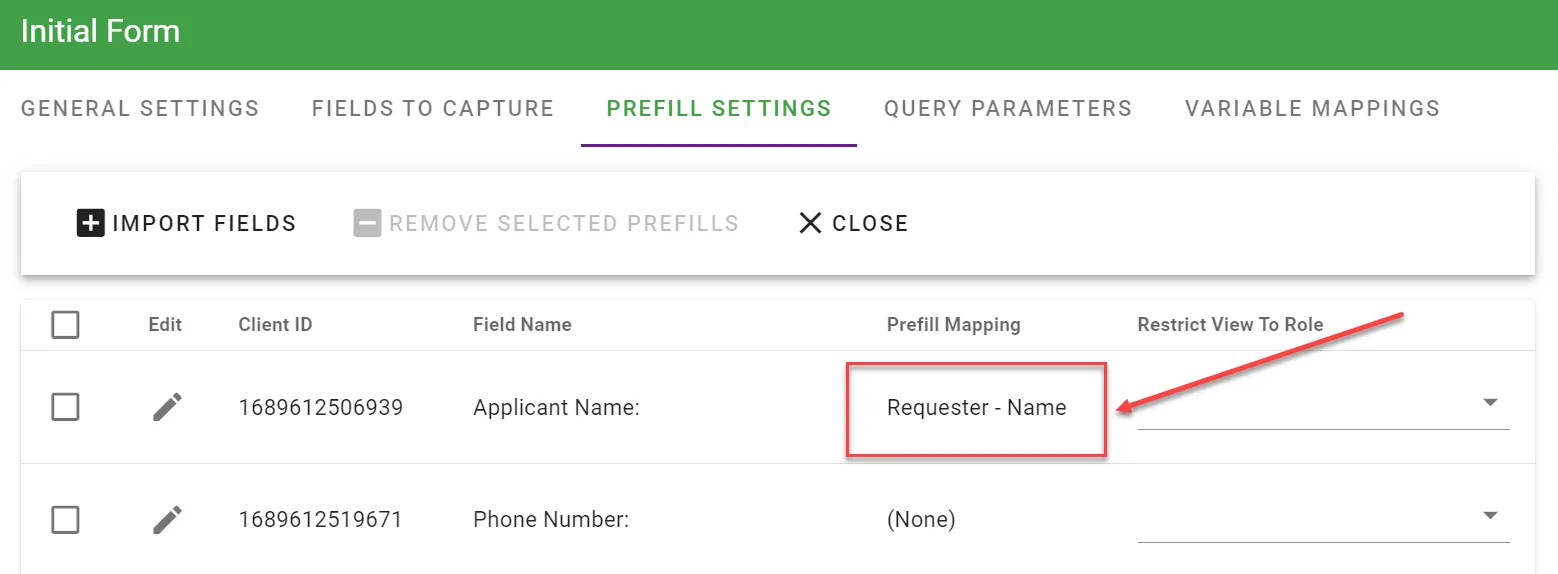Edit the Applicant Name row via pencil icon
This screenshot has height=574, width=1558.
pyautogui.click(x=167, y=407)
